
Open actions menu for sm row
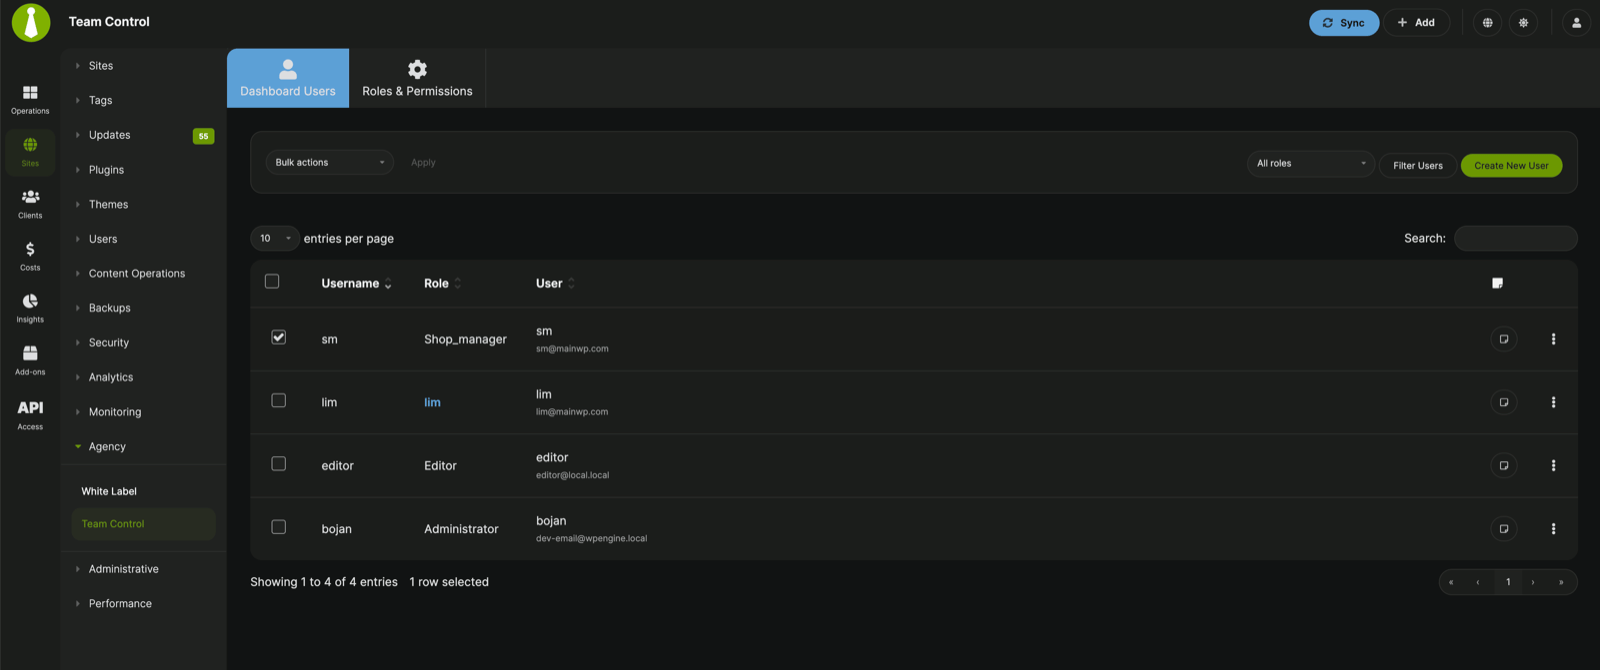1553,339
